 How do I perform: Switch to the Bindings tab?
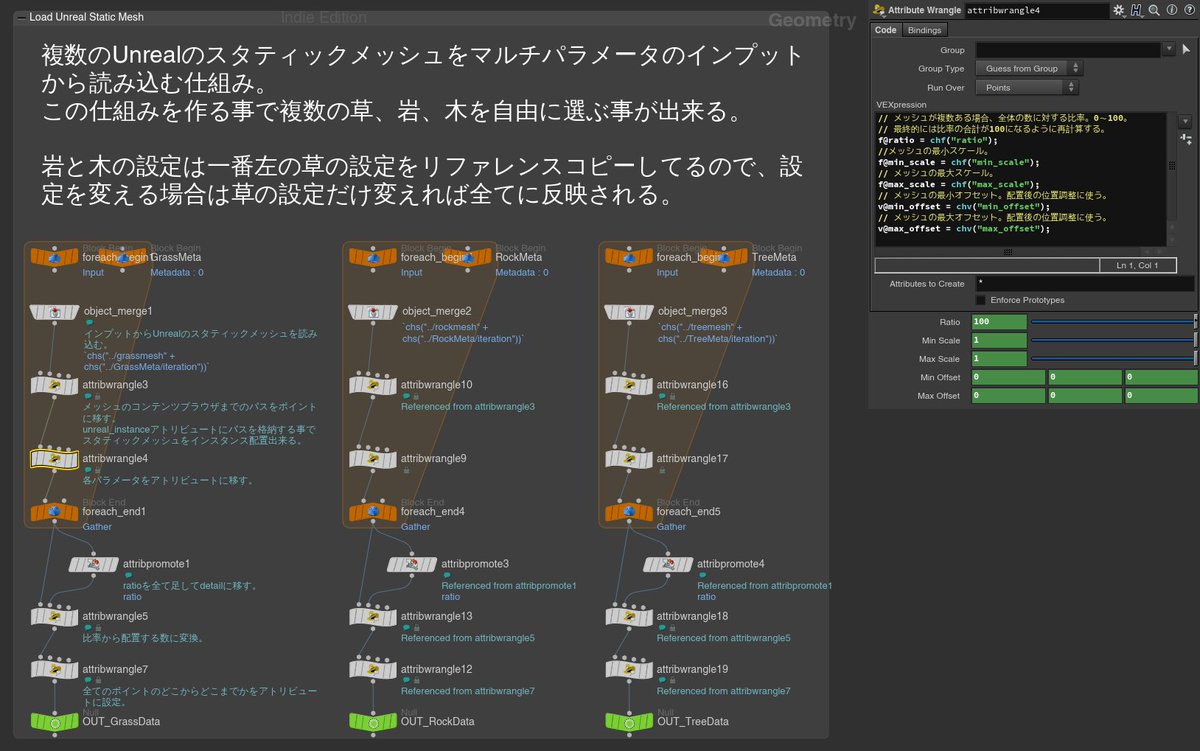pyautogui.click(x=924, y=29)
